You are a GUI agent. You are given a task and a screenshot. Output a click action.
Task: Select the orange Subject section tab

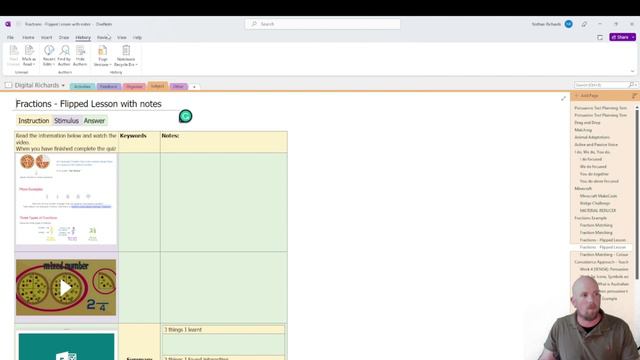157,86
